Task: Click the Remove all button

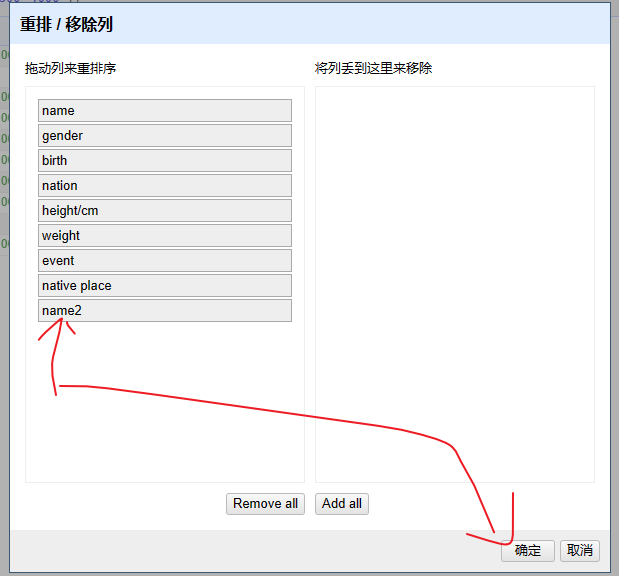Action: tap(265, 504)
